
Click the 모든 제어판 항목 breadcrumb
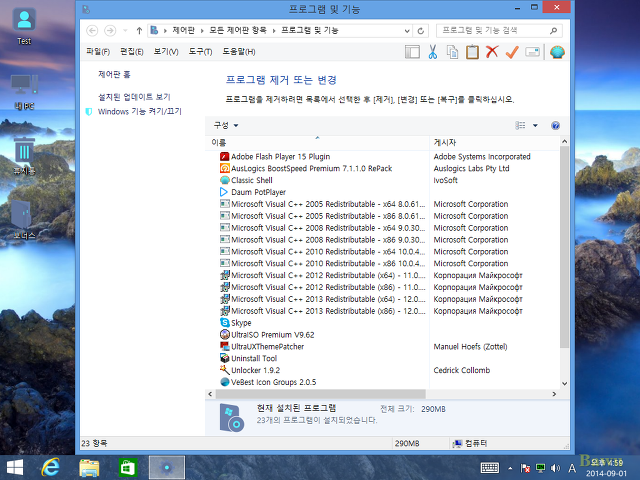[x=238, y=31]
